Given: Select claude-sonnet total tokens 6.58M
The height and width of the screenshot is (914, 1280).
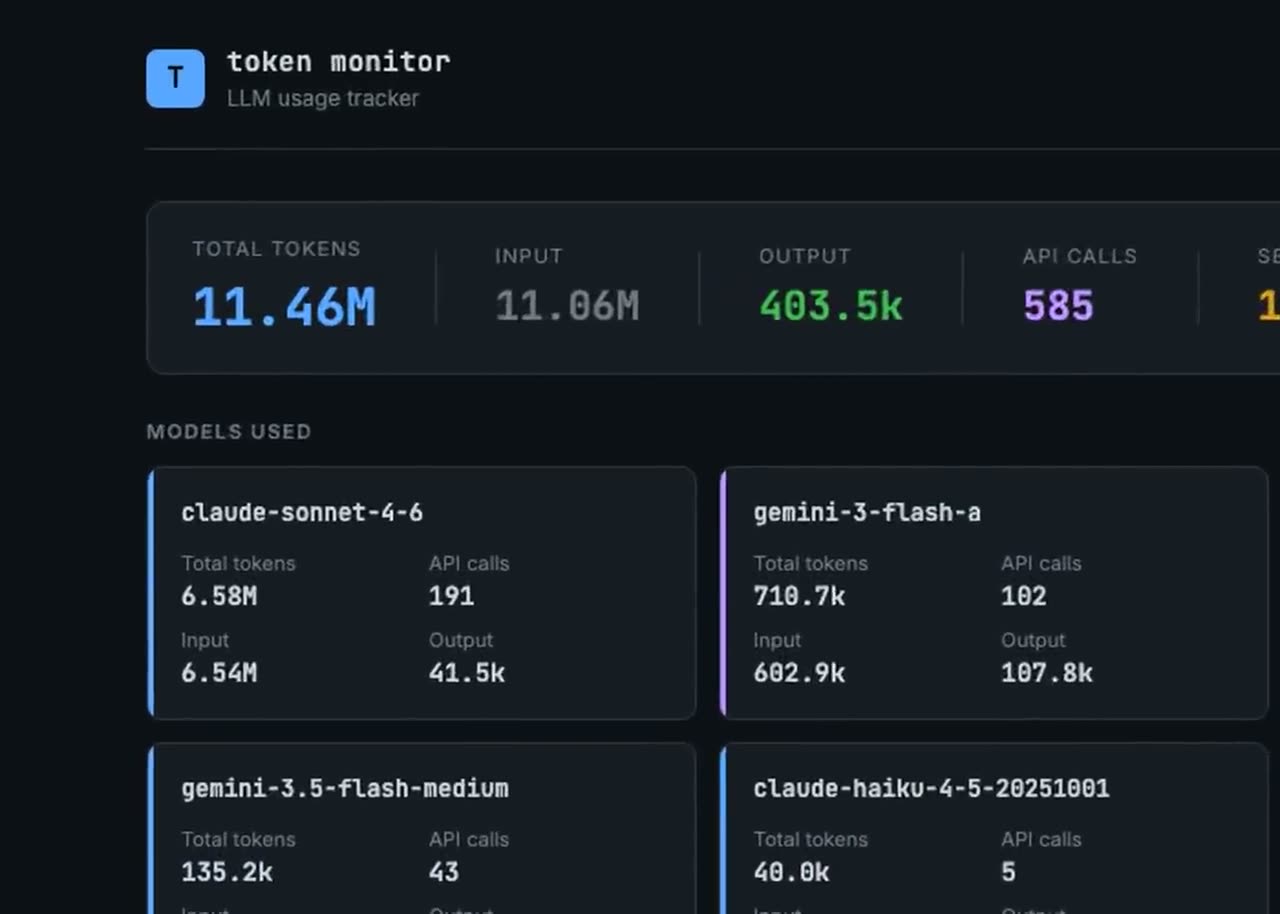Looking at the screenshot, I should [x=219, y=596].
